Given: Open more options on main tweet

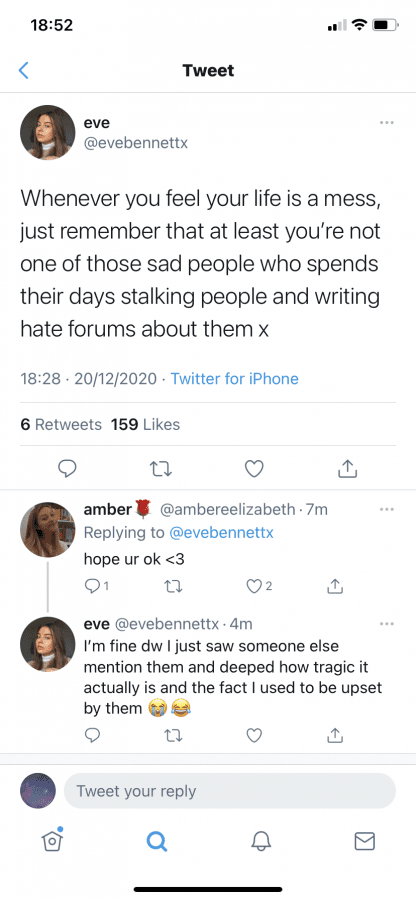Looking at the screenshot, I should coord(387,122).
